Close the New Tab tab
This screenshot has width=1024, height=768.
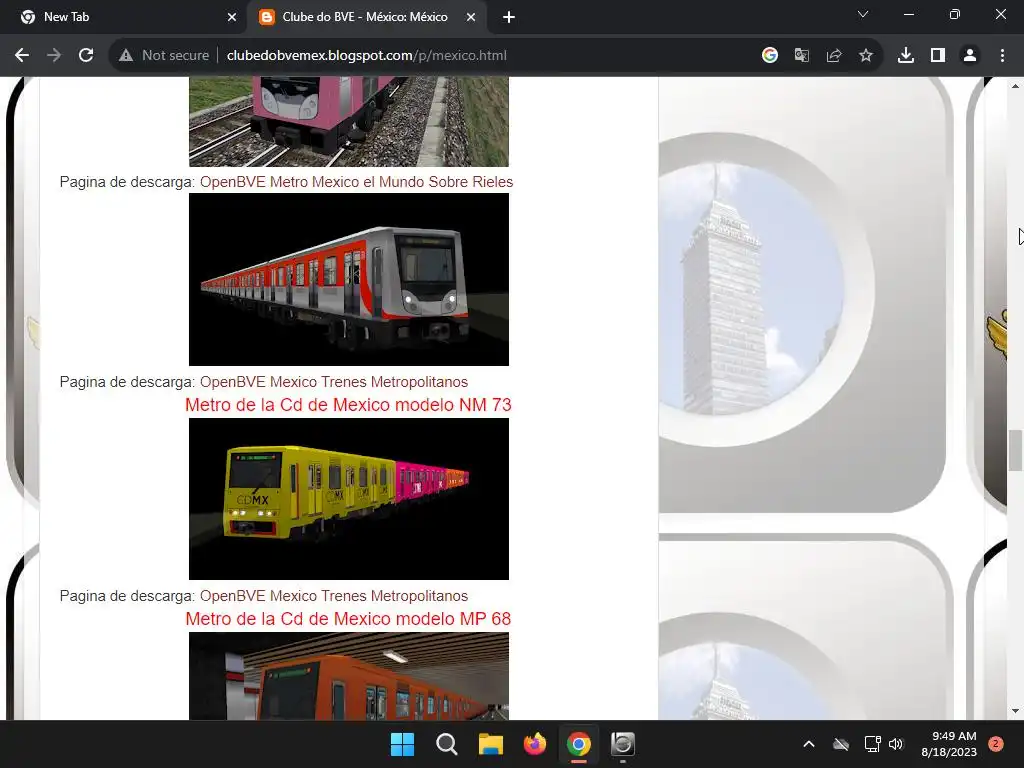231,17
